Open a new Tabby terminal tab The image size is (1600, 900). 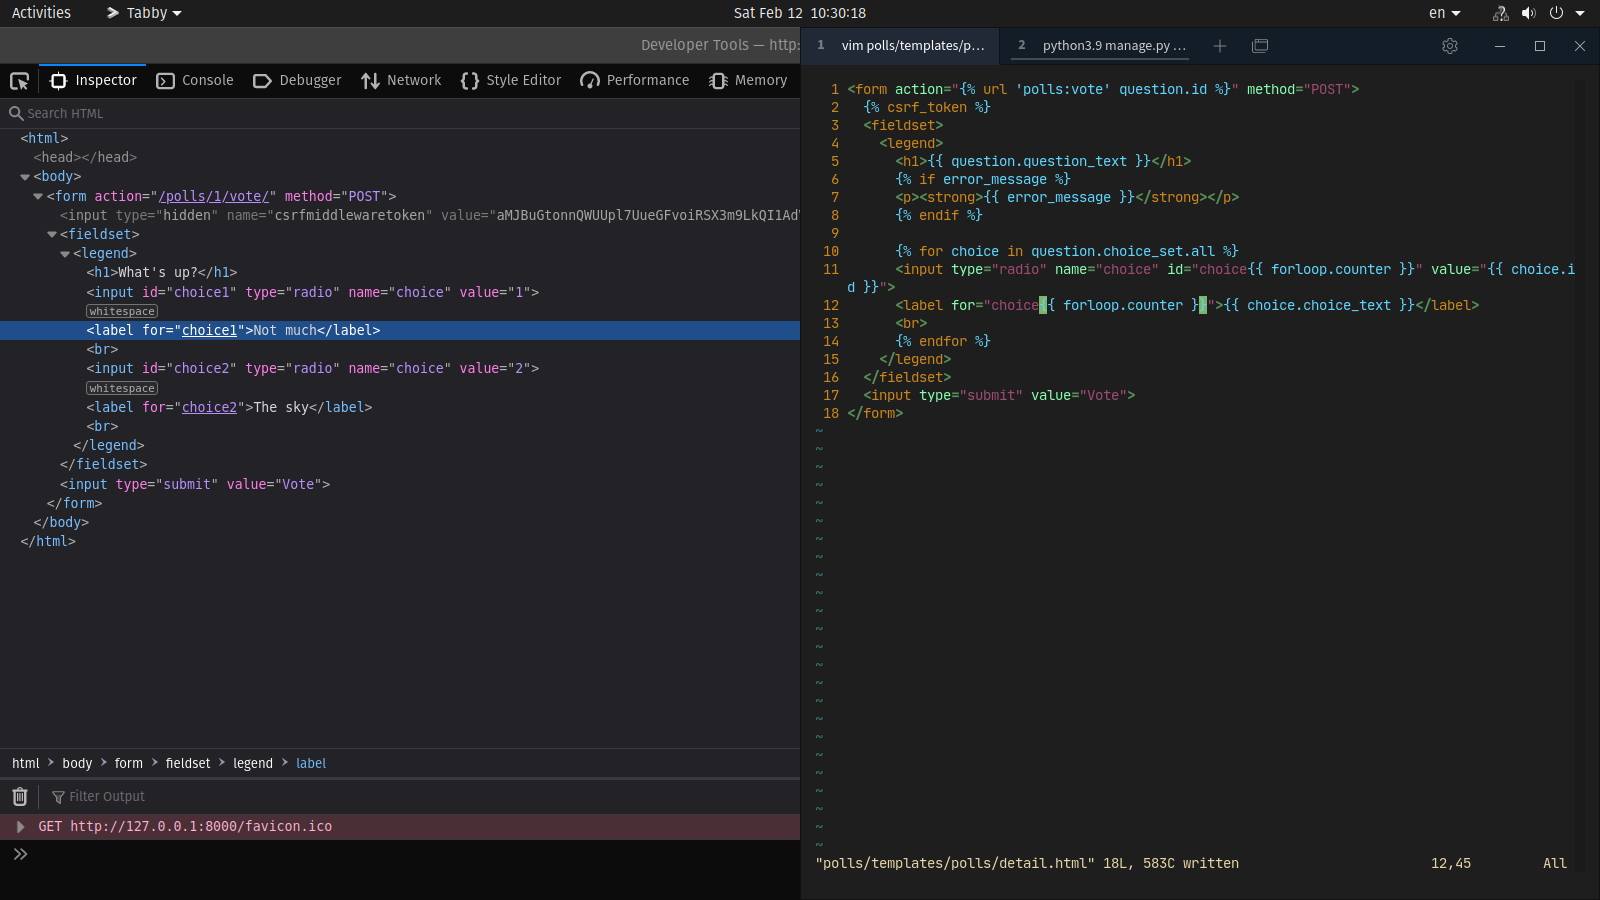pyautogui.click(x=1220, y=46)
